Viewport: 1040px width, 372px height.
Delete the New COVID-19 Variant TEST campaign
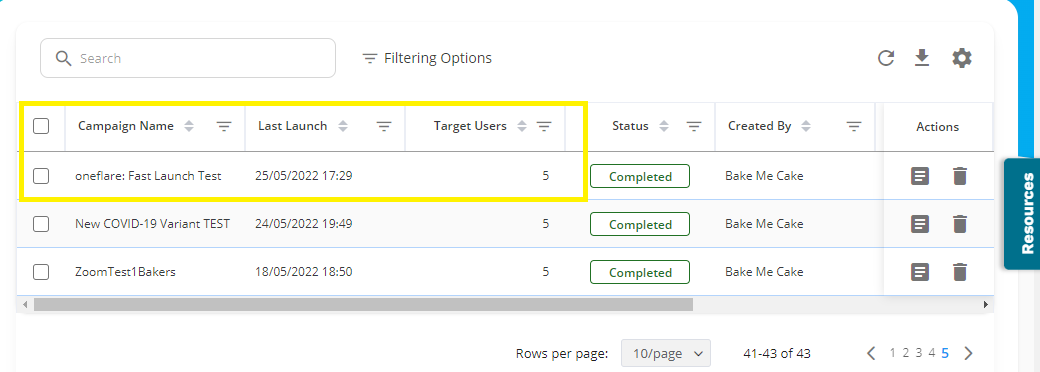[x=960, y=224]
